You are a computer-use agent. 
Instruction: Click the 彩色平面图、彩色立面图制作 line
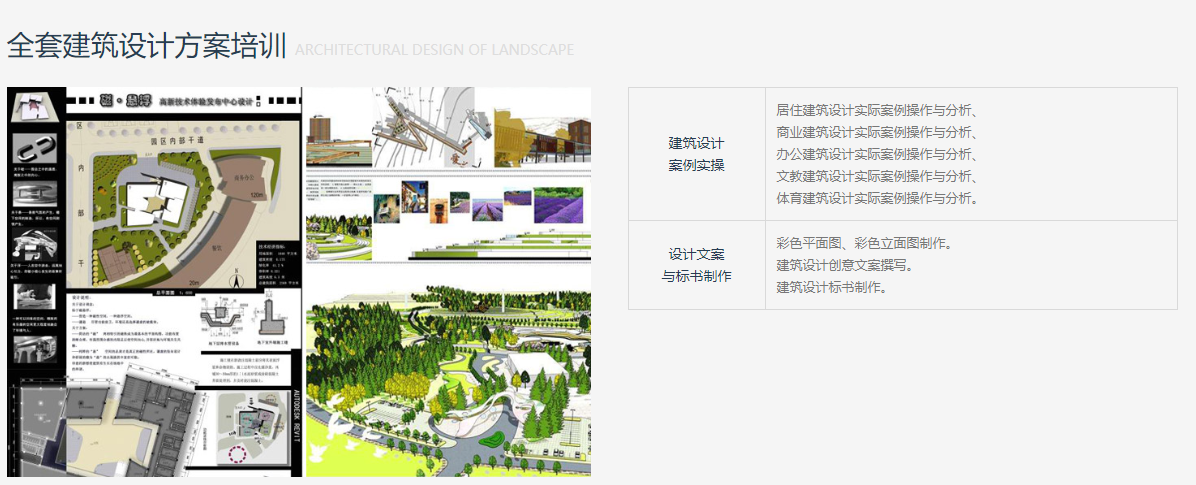[x=864, y=243]
